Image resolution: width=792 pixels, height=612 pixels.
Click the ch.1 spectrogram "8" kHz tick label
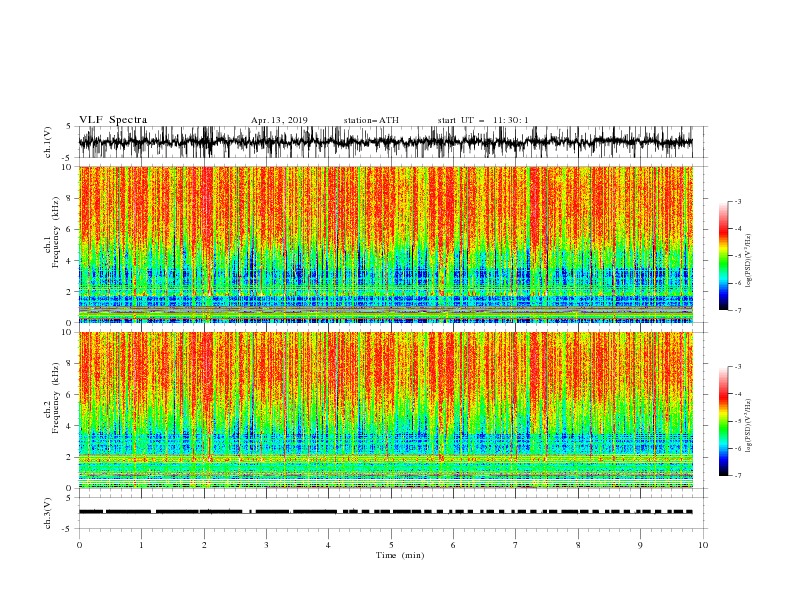point(69,198)
